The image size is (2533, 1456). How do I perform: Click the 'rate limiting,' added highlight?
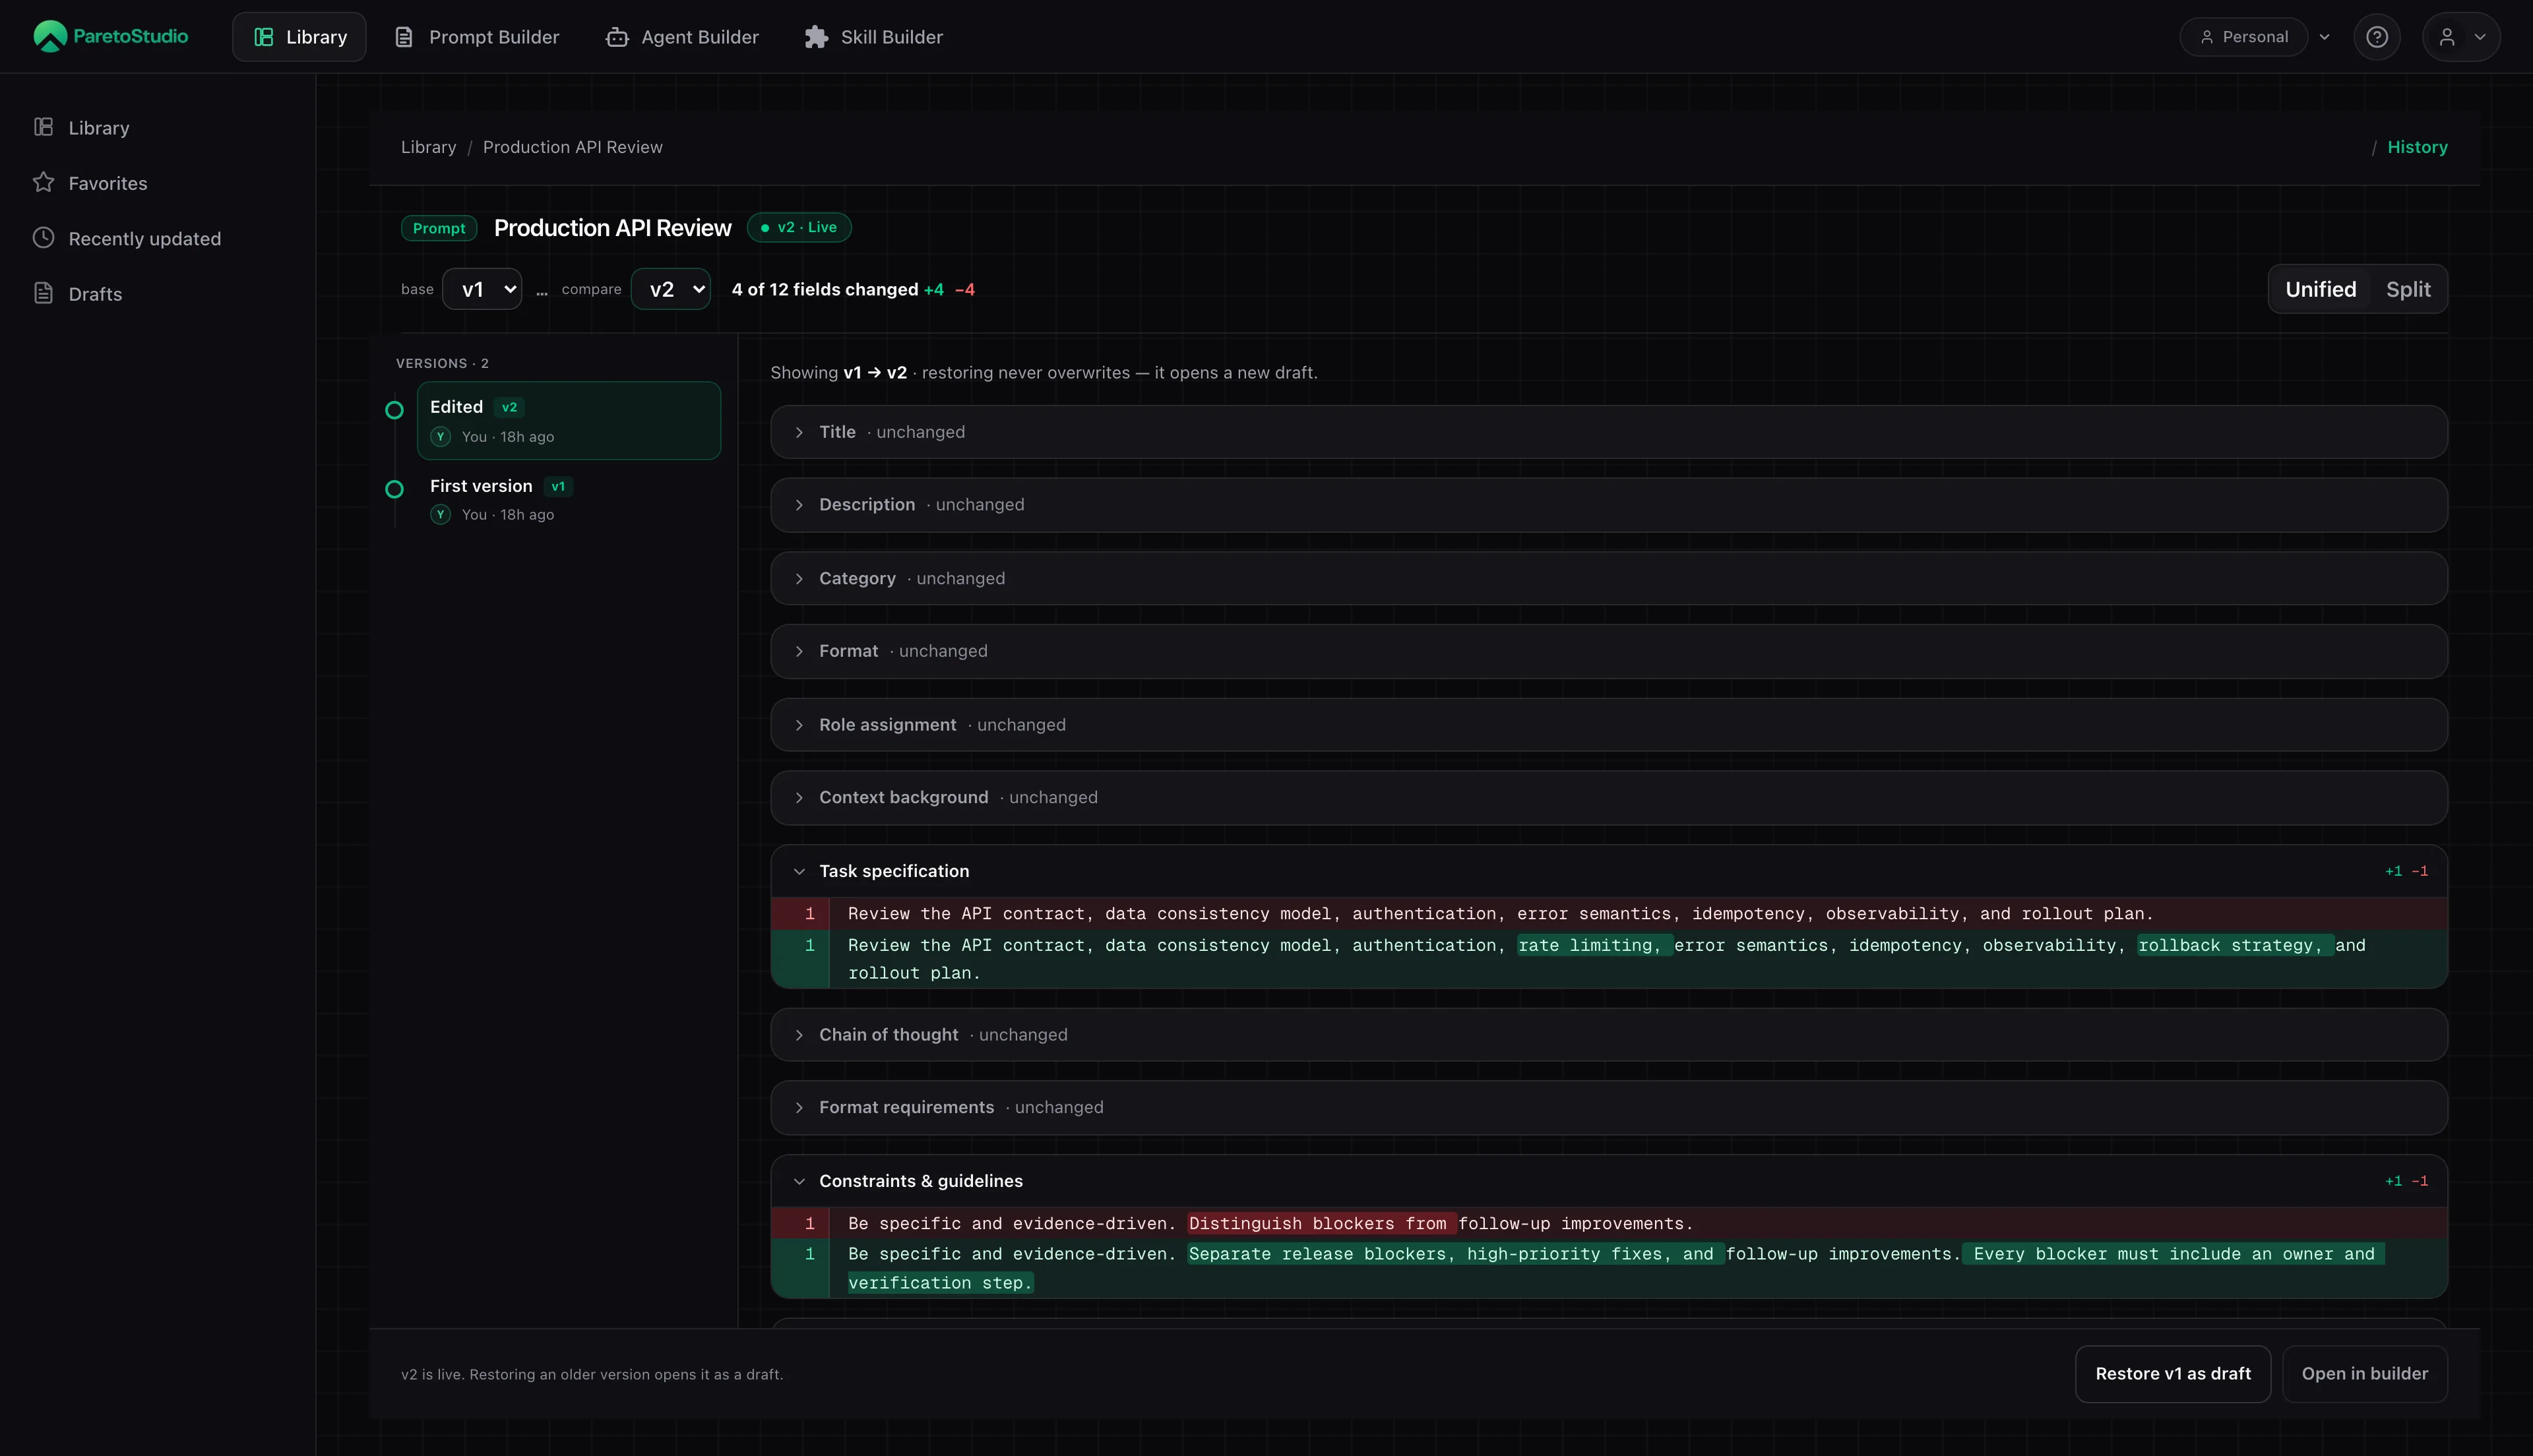pos(1594,945)
